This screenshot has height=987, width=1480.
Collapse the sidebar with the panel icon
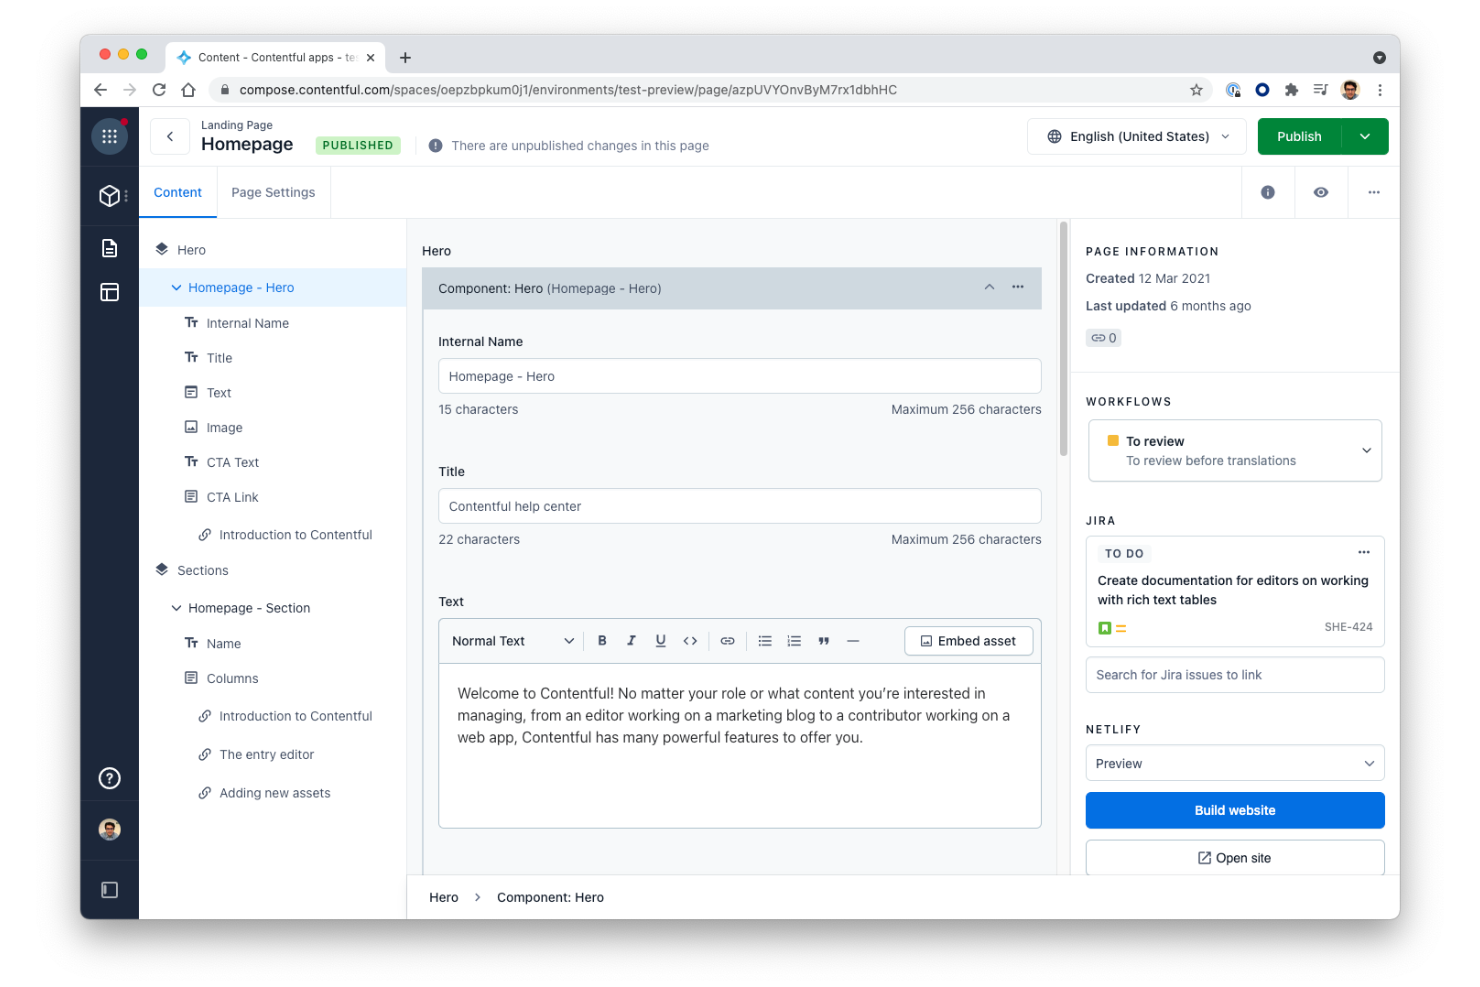110,890
